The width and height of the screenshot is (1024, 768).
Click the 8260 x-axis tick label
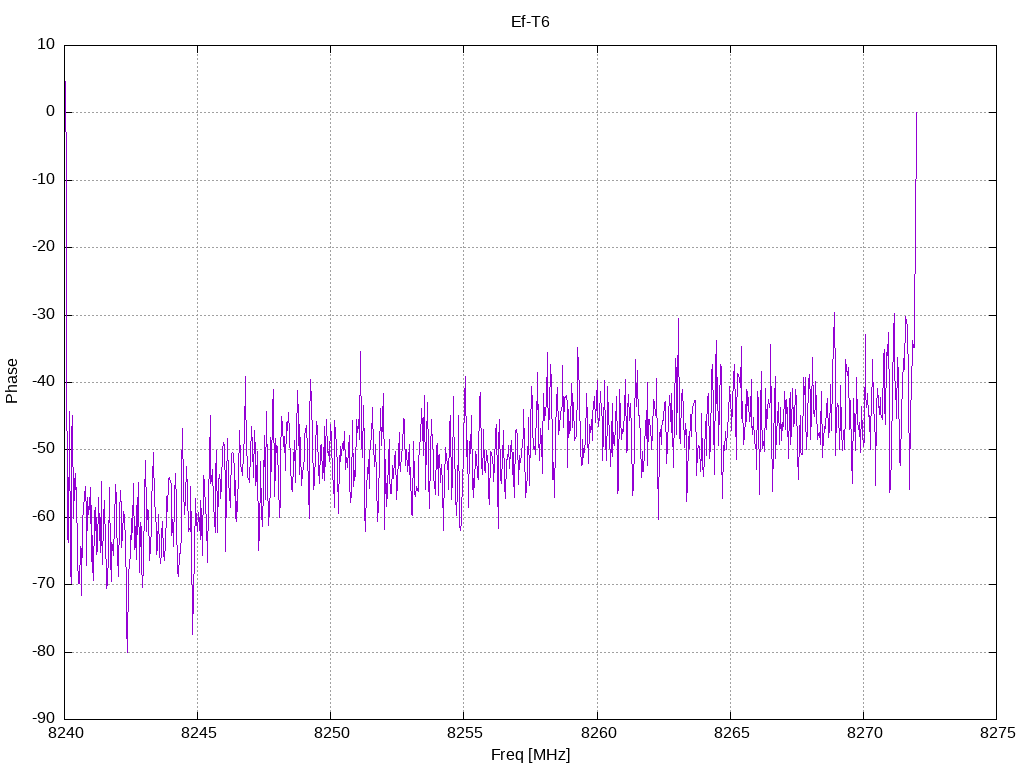coord(598,733)
